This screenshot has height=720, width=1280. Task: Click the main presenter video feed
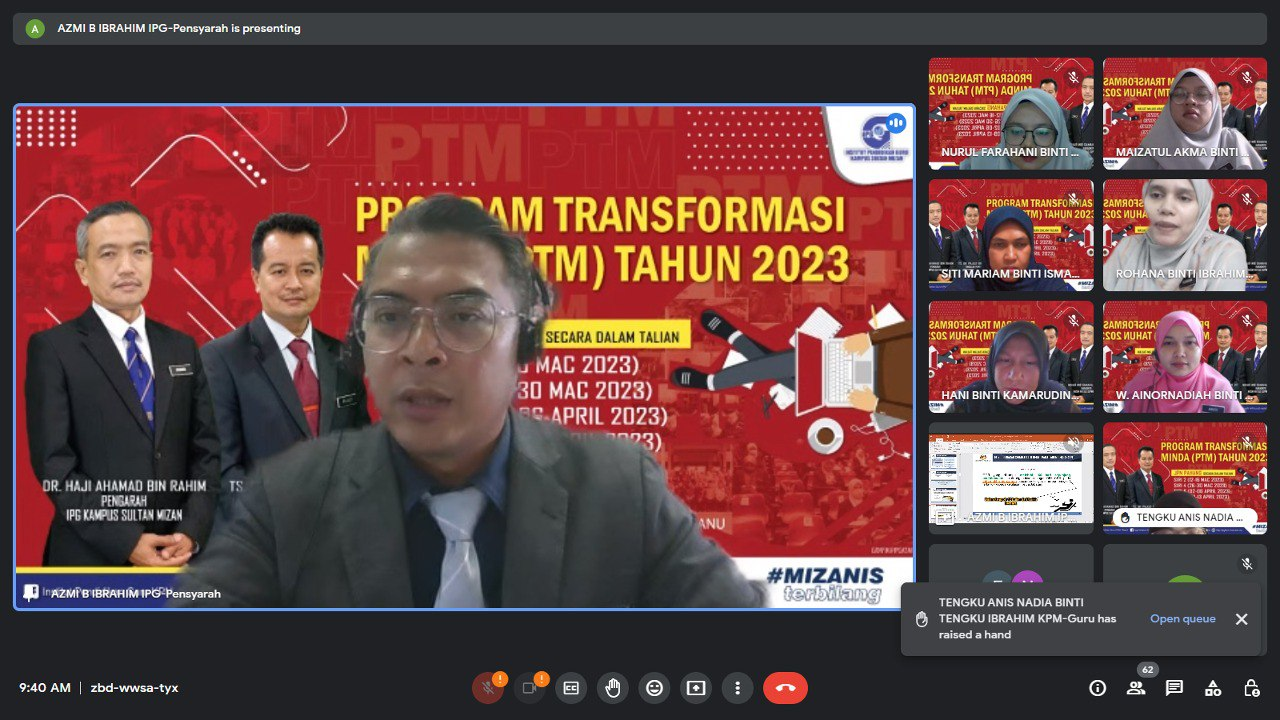click(x=464, y=357)
